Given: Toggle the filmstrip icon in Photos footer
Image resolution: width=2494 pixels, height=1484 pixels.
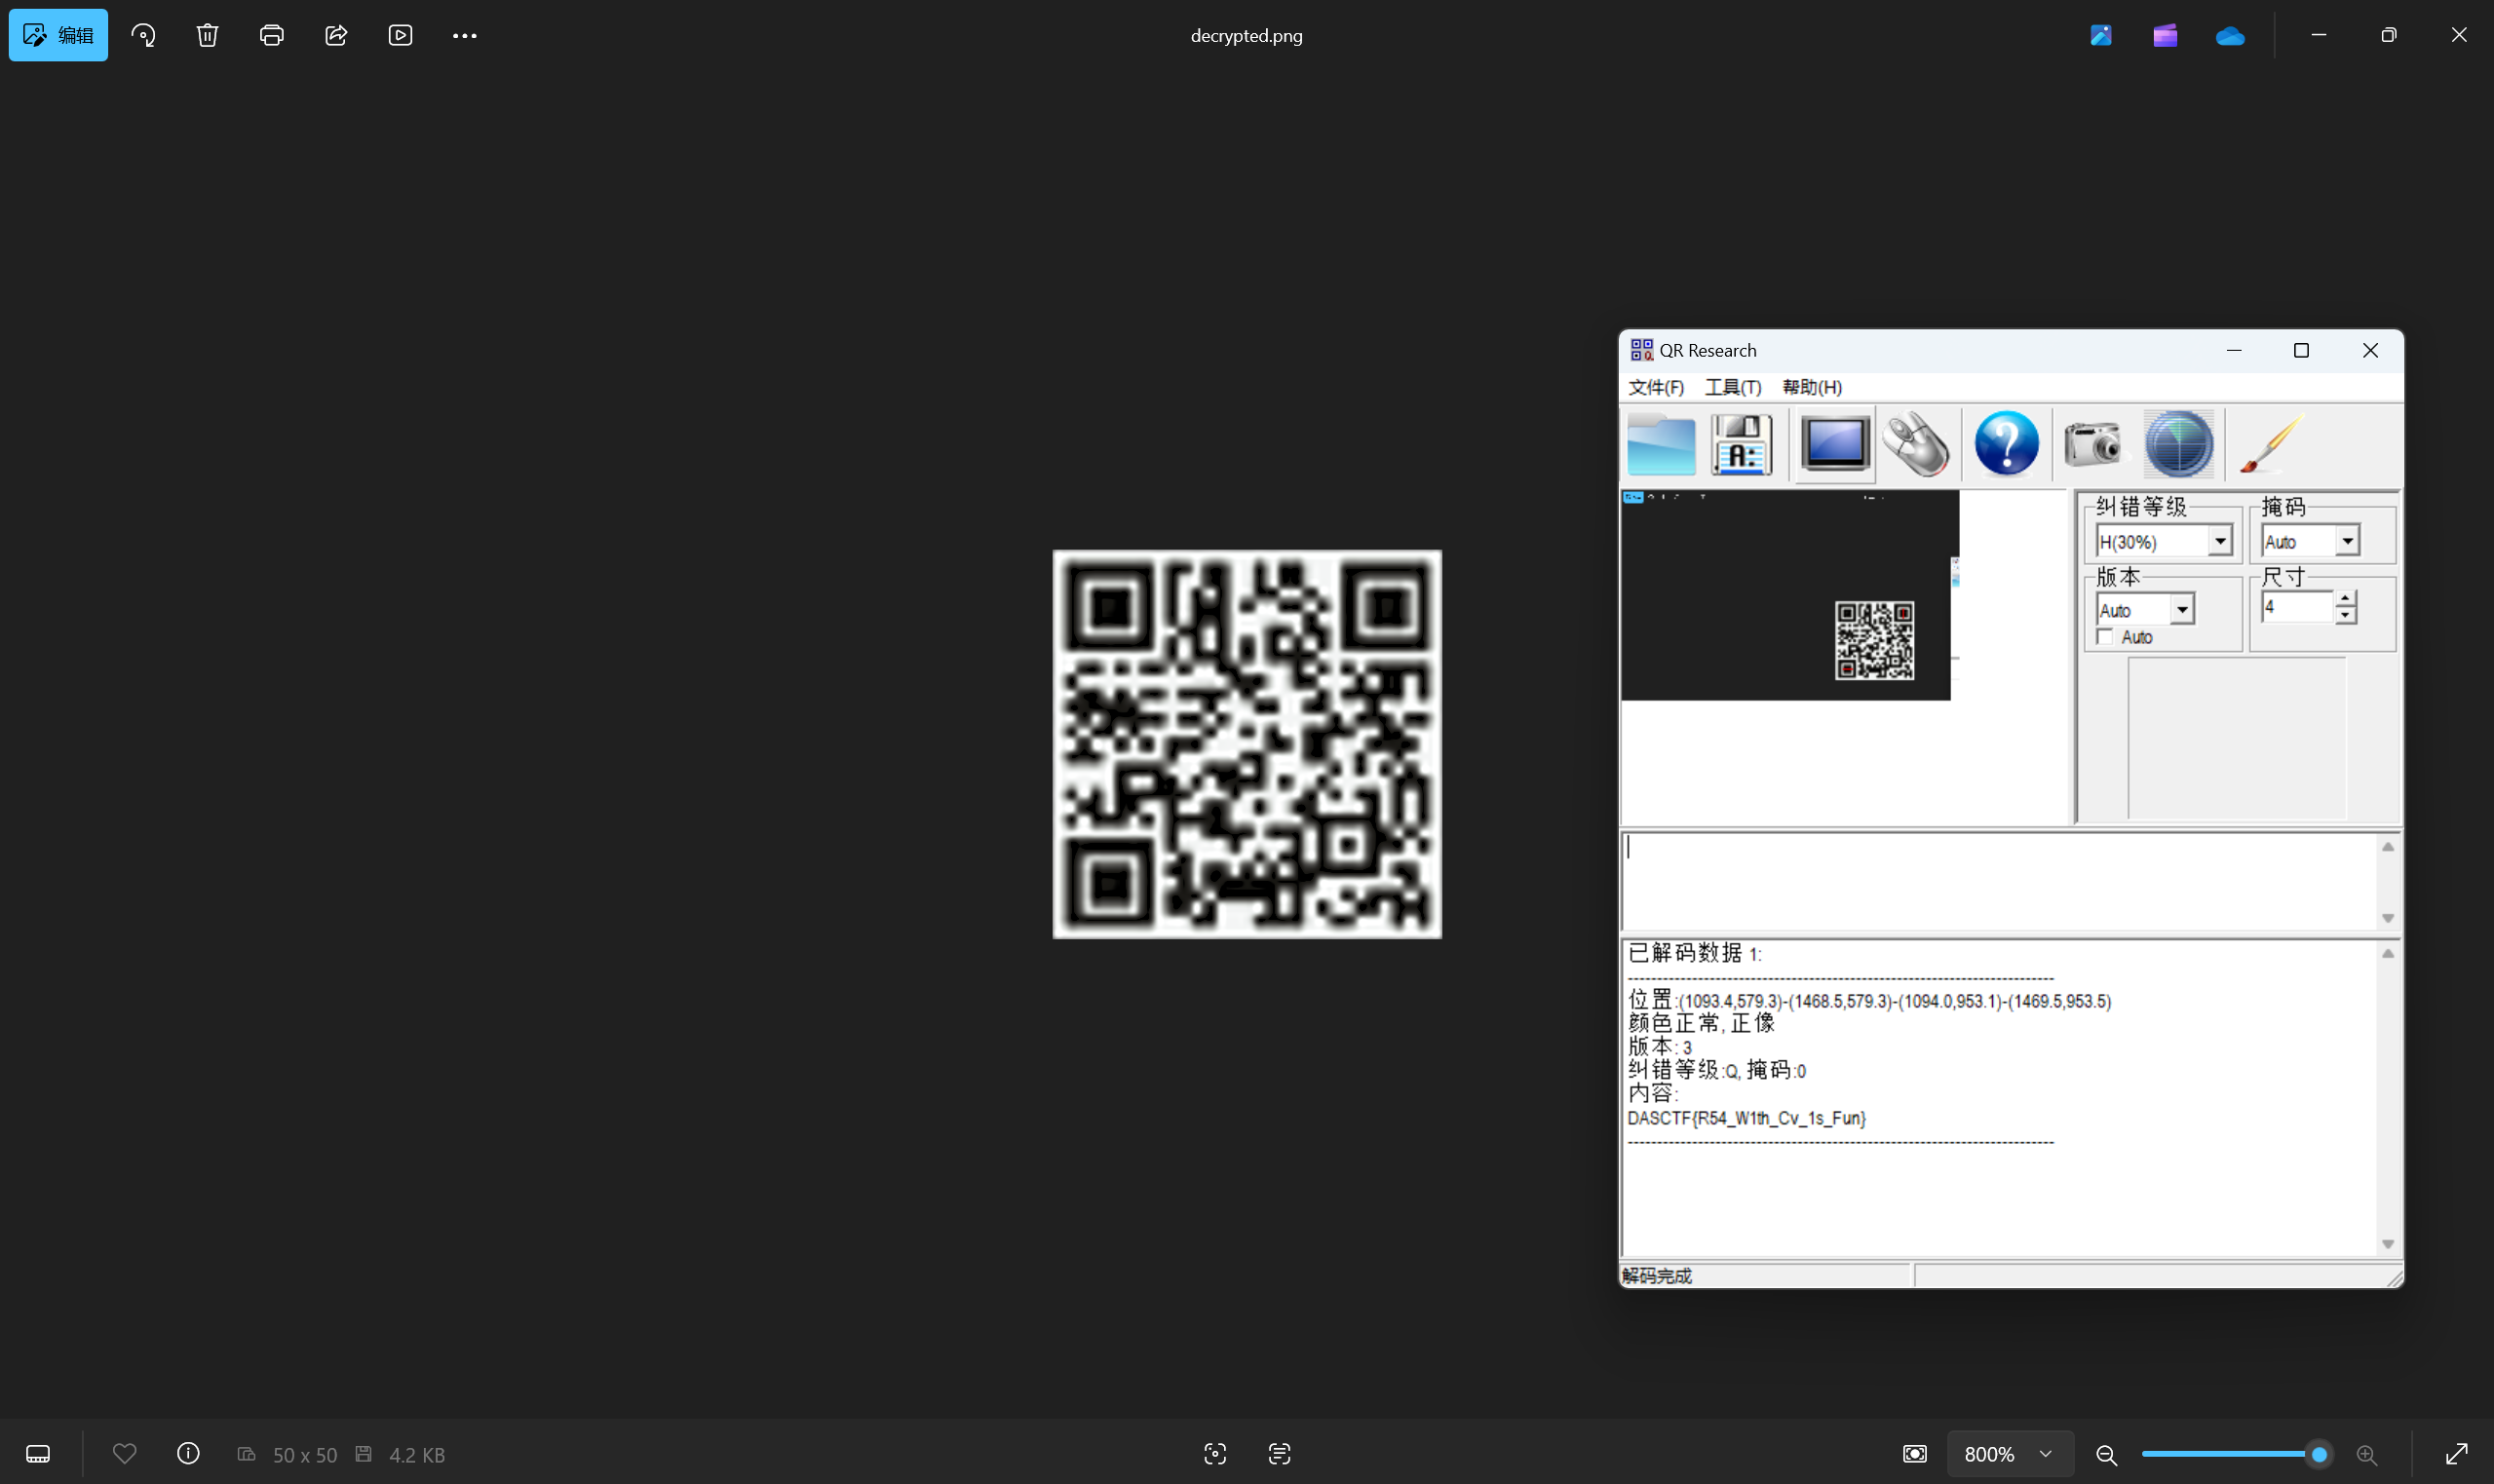Looking at the screenshot, I should point(38,1453).
